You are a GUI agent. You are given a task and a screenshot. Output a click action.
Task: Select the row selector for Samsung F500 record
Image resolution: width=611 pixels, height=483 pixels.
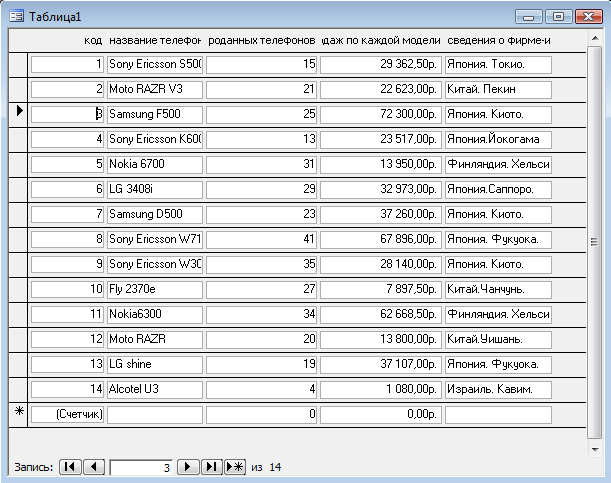click(x=18, y=115)
